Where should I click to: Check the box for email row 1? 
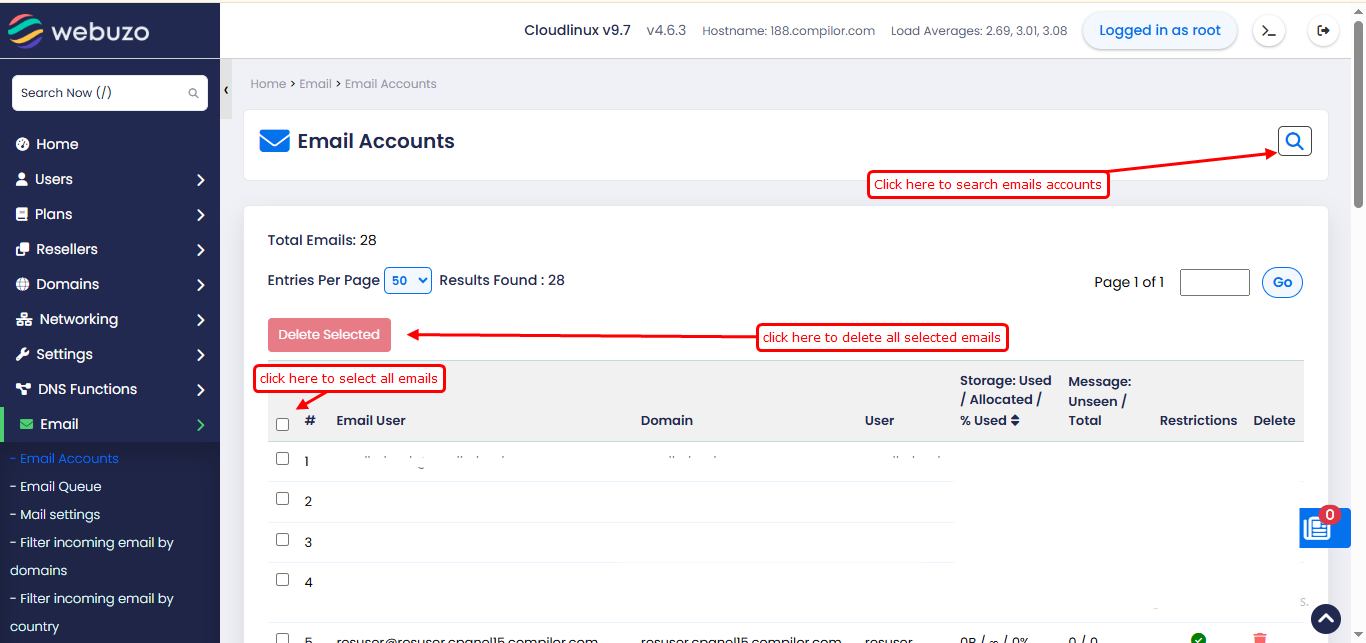tap(282, 459)
